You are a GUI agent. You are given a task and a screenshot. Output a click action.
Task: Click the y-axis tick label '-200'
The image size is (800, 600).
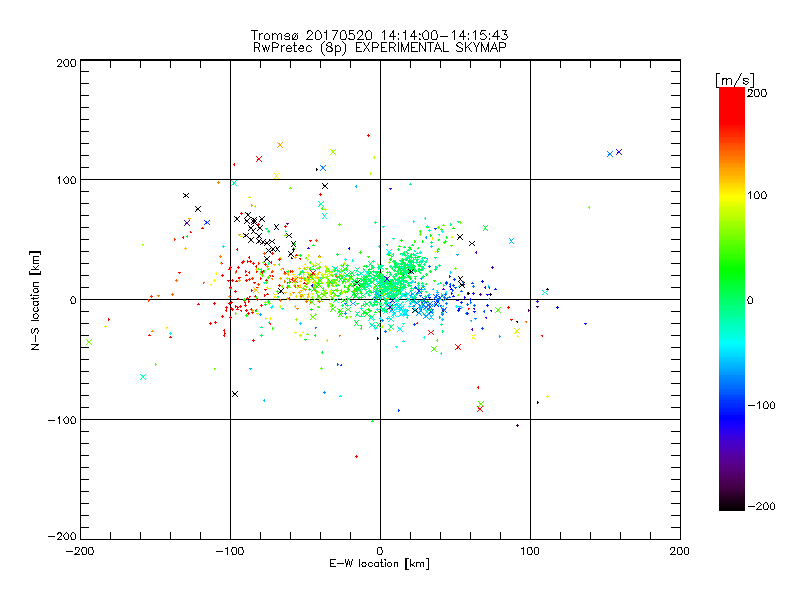coord(62,536)
